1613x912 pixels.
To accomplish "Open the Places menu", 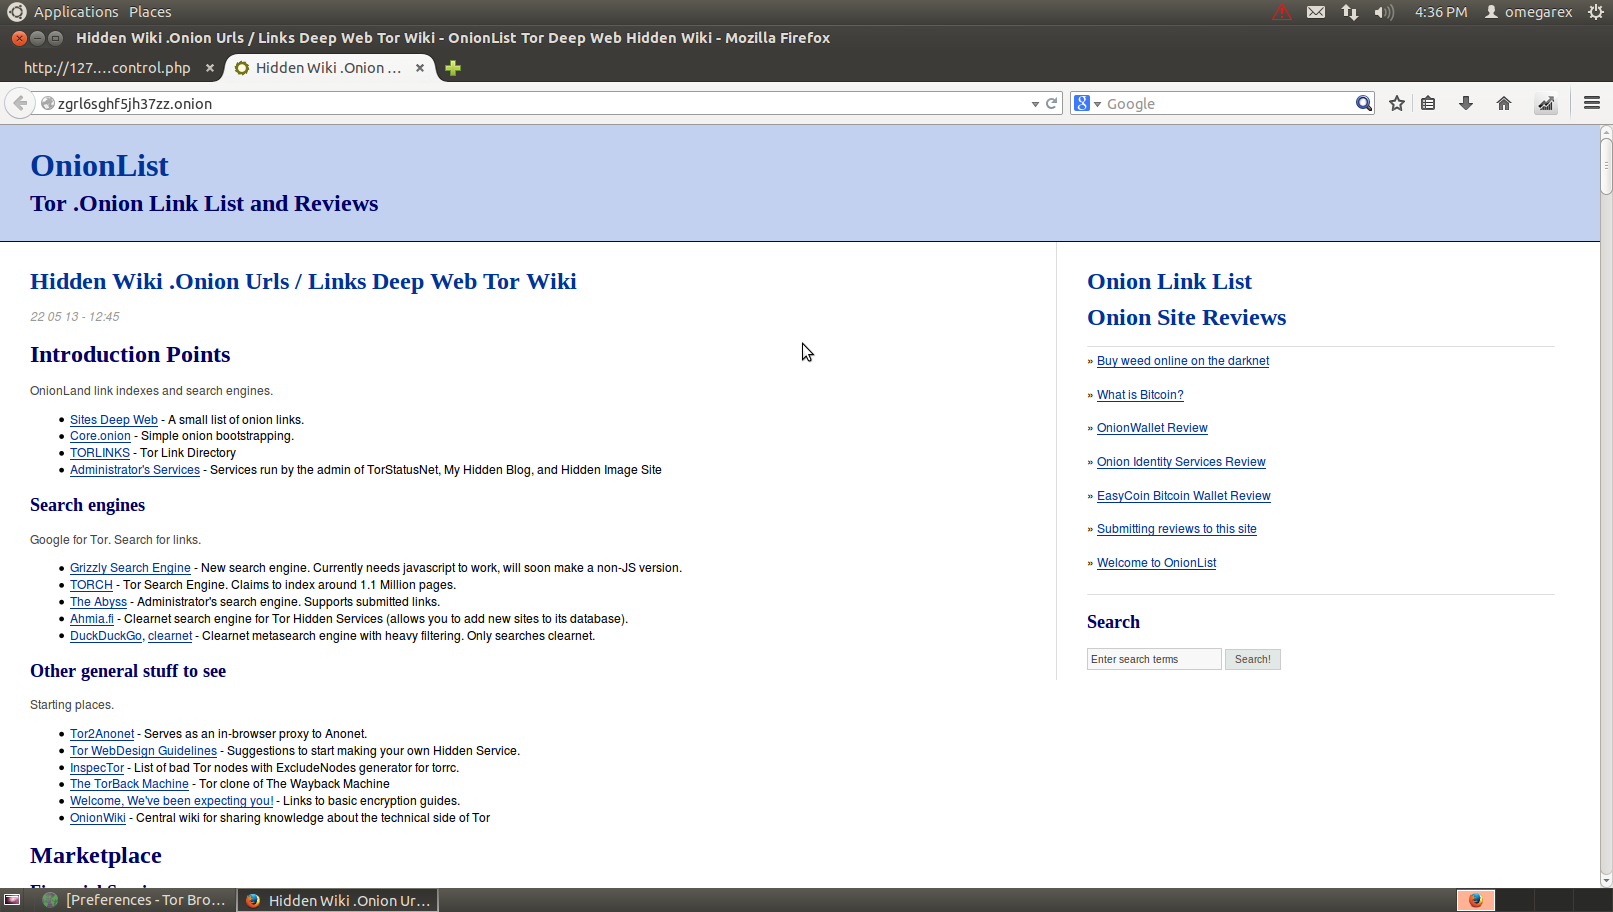I will [x=150, y=12].
